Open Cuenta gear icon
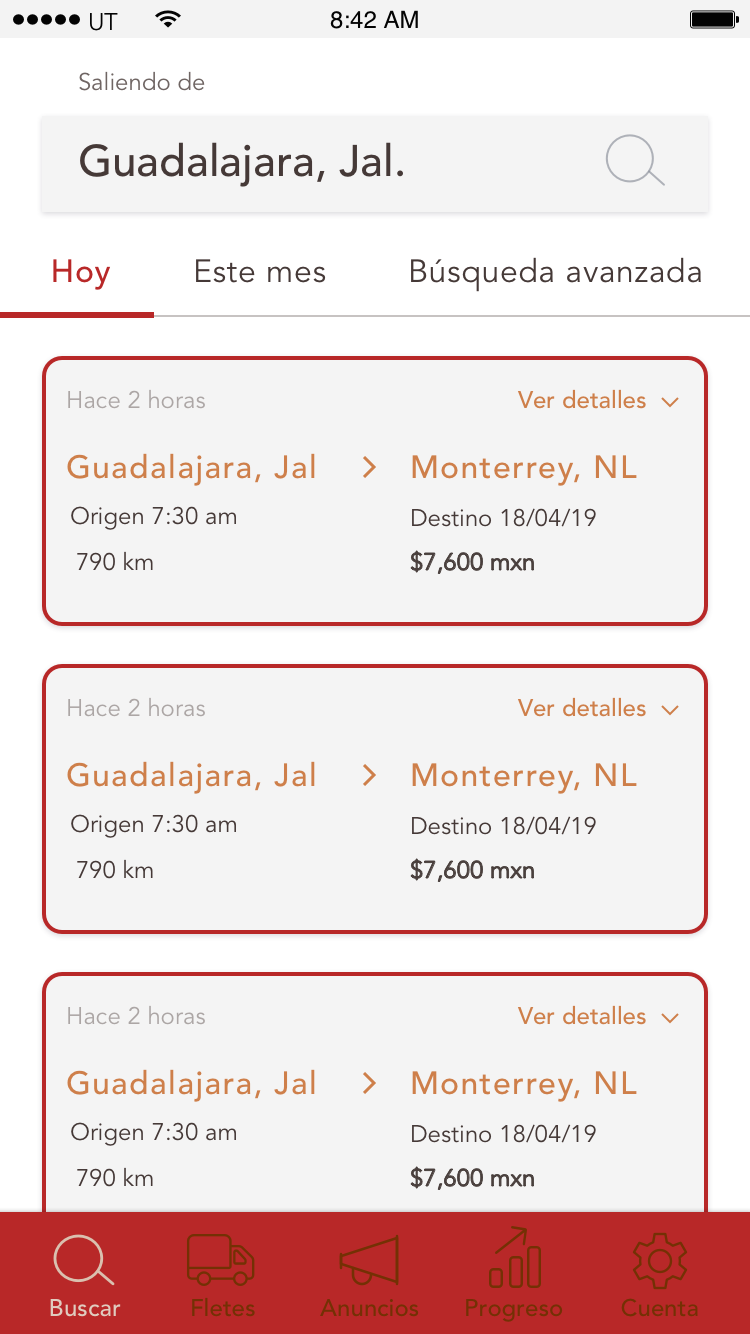The height and width of the screenshot is (1334, 750). coord(660,1262)
